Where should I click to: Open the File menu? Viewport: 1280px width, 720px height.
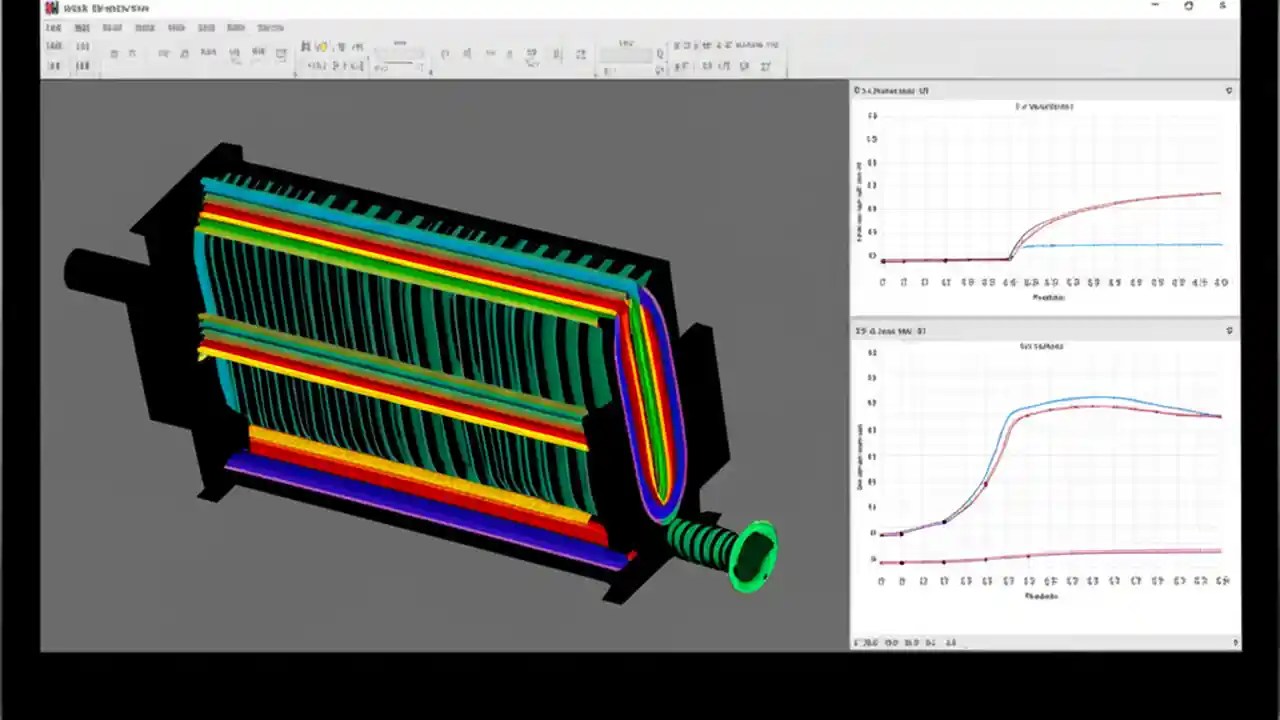53,27
